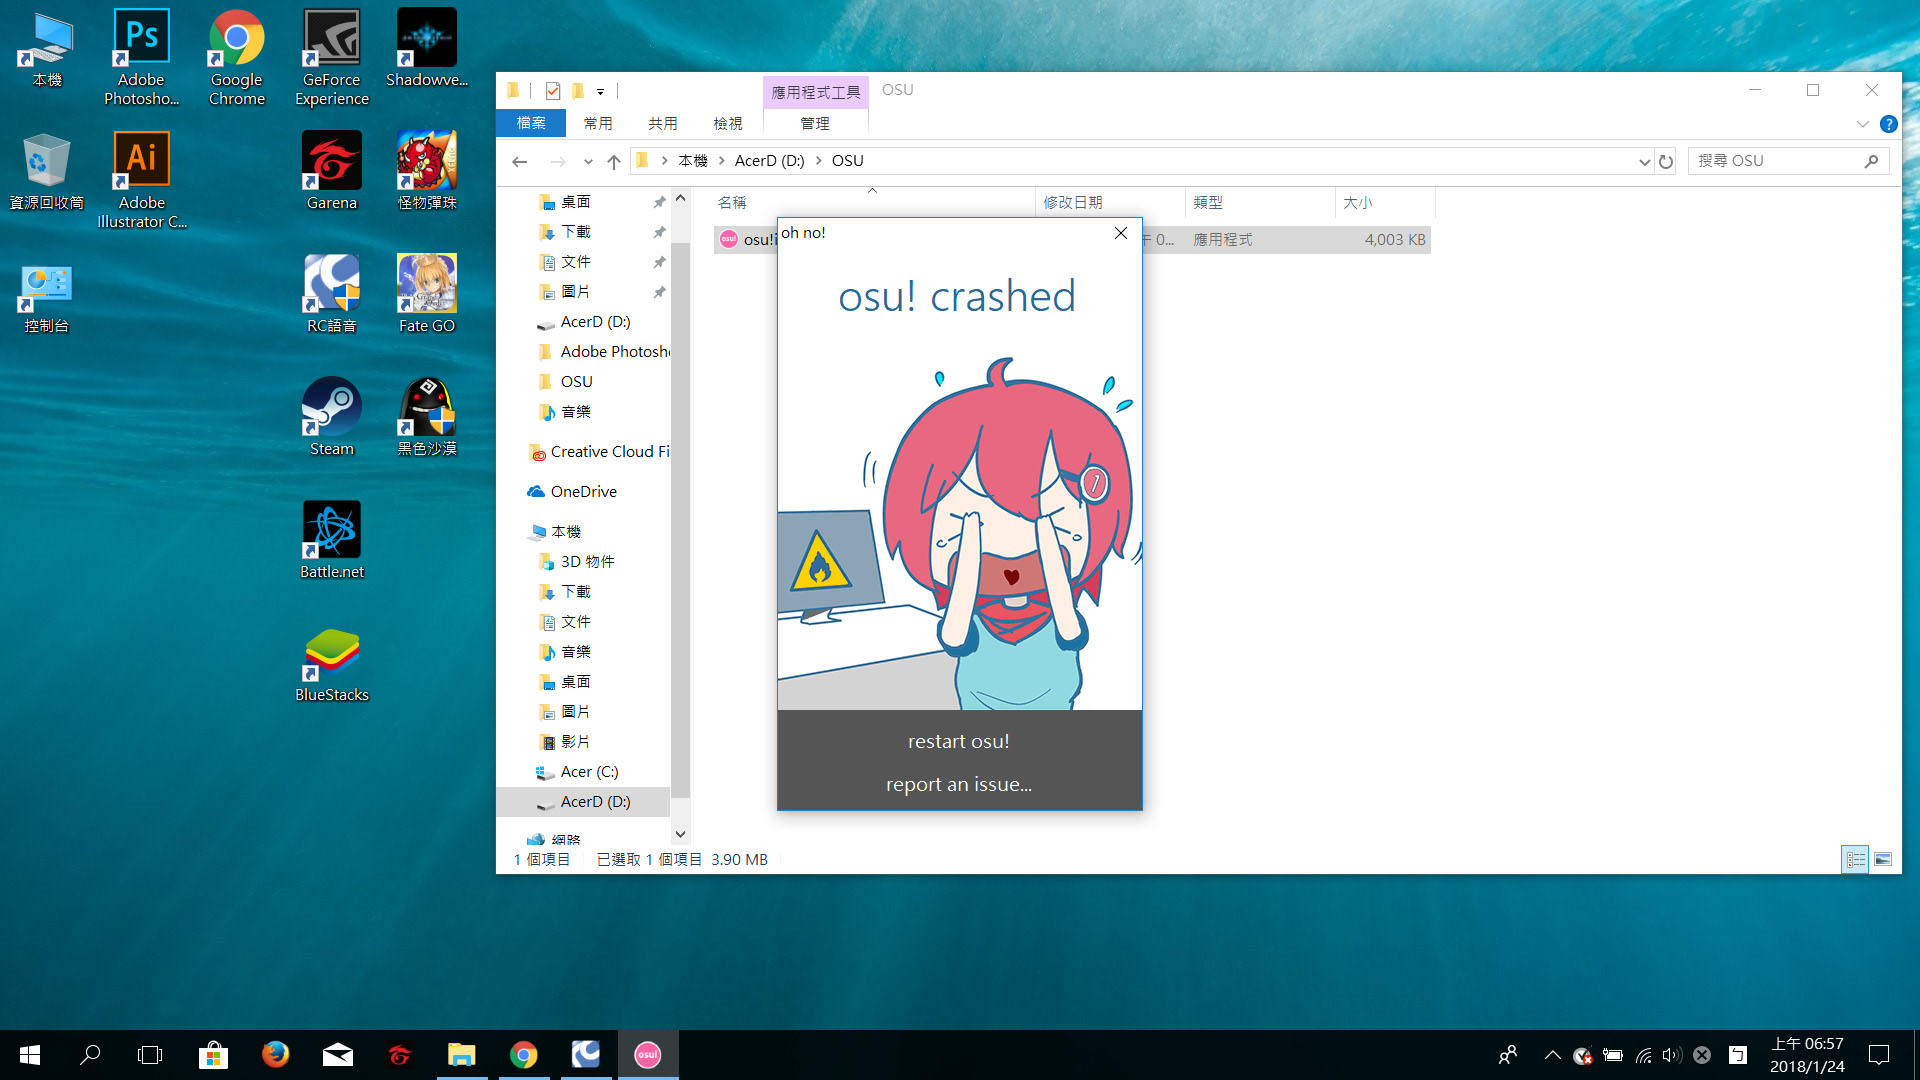1920x1080 pixels.
Task: Toggle pin for 桌面 quick access
Action: click(659, 200)
